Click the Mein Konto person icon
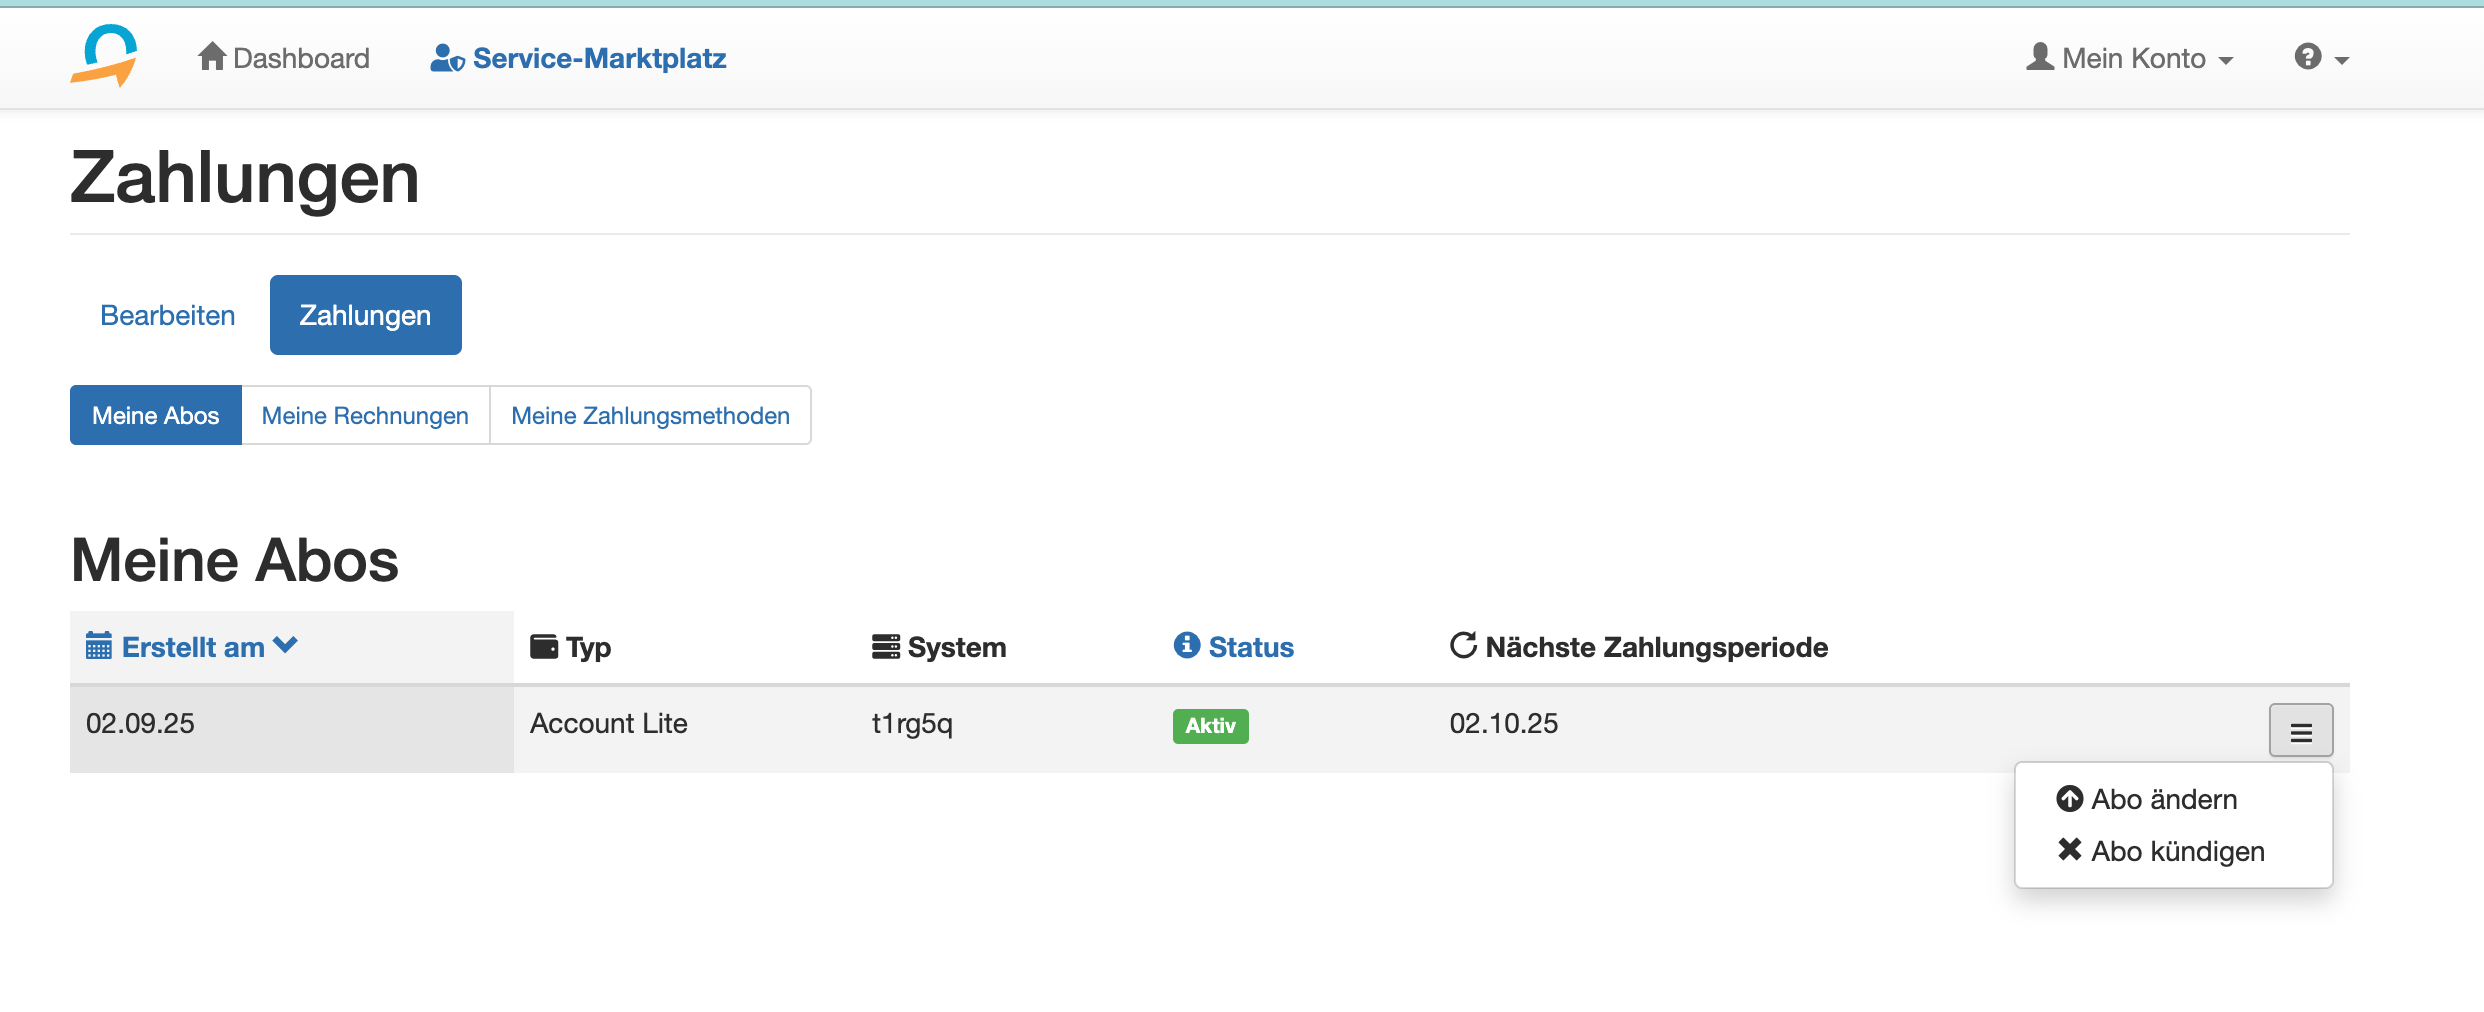The height and width of the screenshot is (1012, 2484). (2040, 57)
